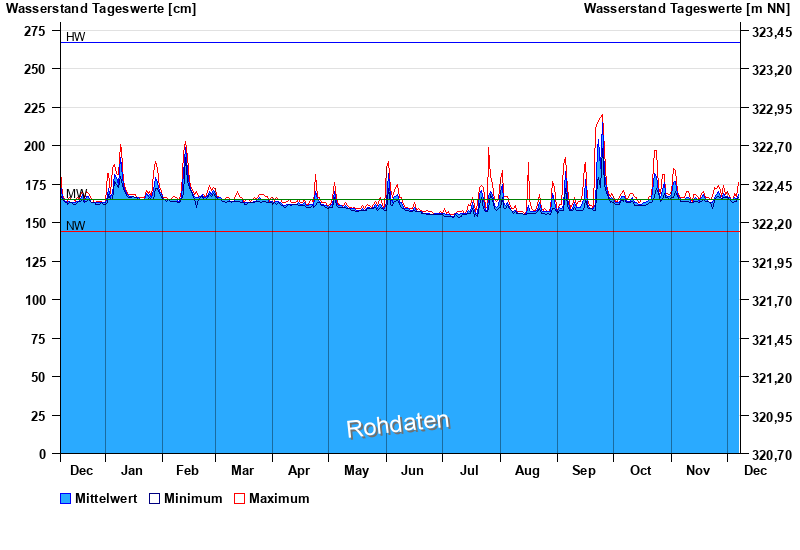The width and height of the screenshot is (800, 550).
Task: Select the Maximum legend label
Action: 279,498
